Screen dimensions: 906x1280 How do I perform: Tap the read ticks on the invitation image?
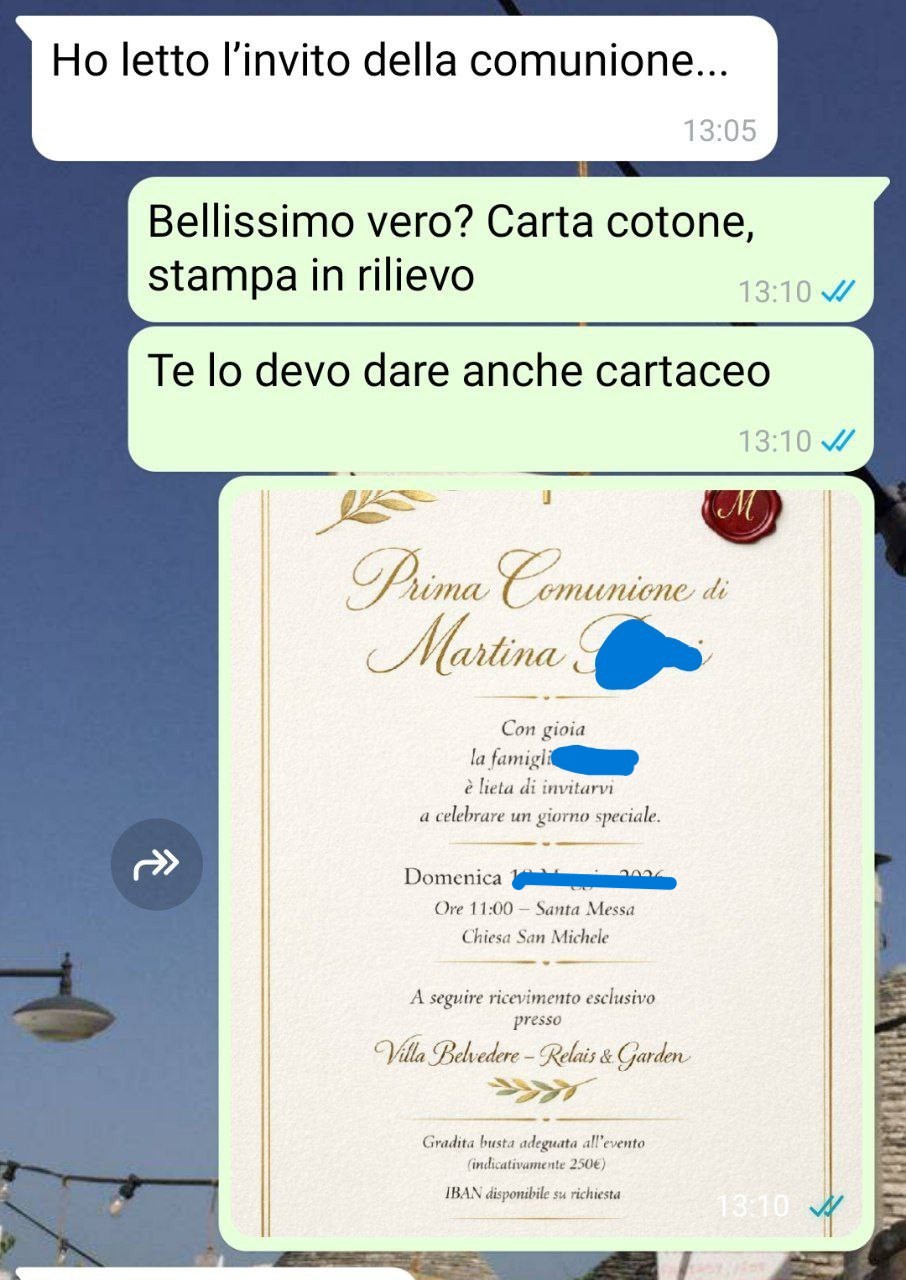click(x=826, y=1207)
